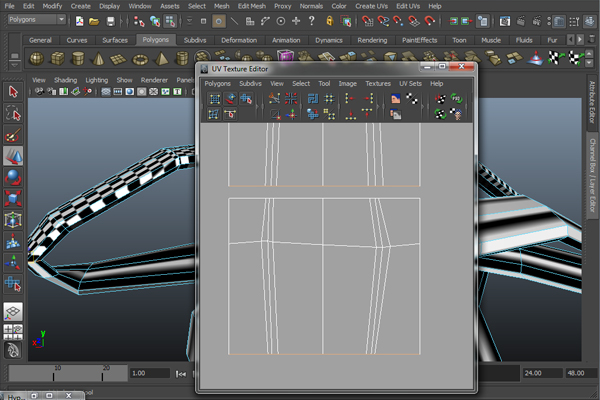Select the four view layout
The width and height of the screenshot is (600, 400).
(x=13, y=332)
